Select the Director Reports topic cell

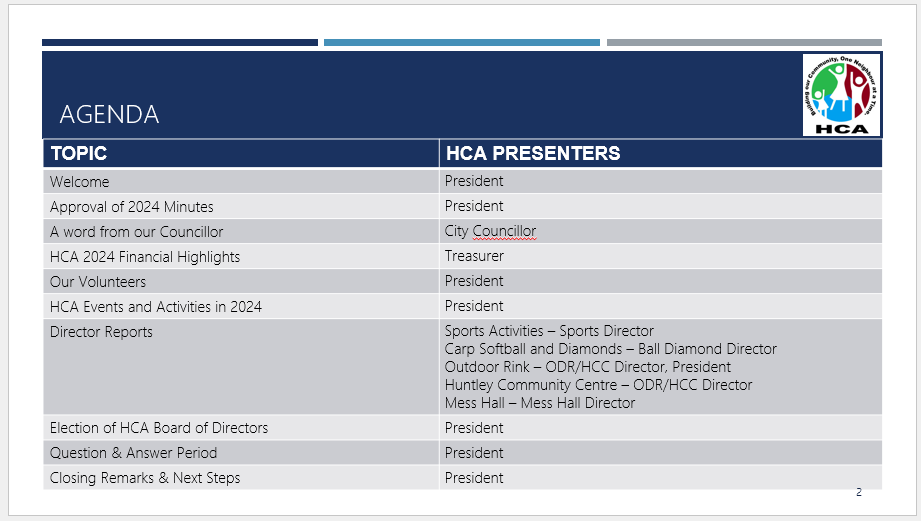coord(101,332)
